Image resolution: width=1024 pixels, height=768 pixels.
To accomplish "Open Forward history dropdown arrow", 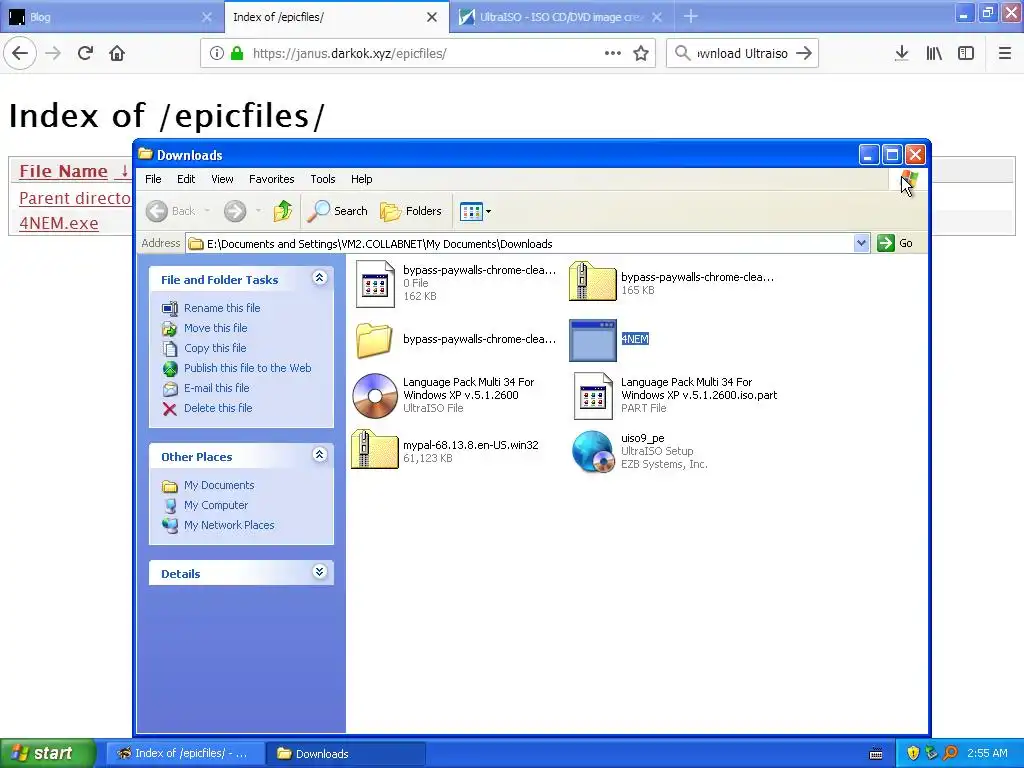I will [258, 211].
